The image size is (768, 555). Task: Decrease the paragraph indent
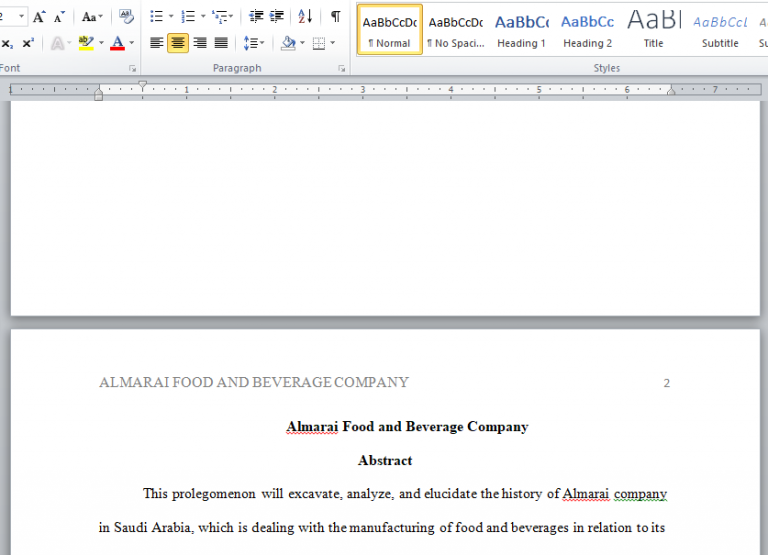[x=256, y=17]
